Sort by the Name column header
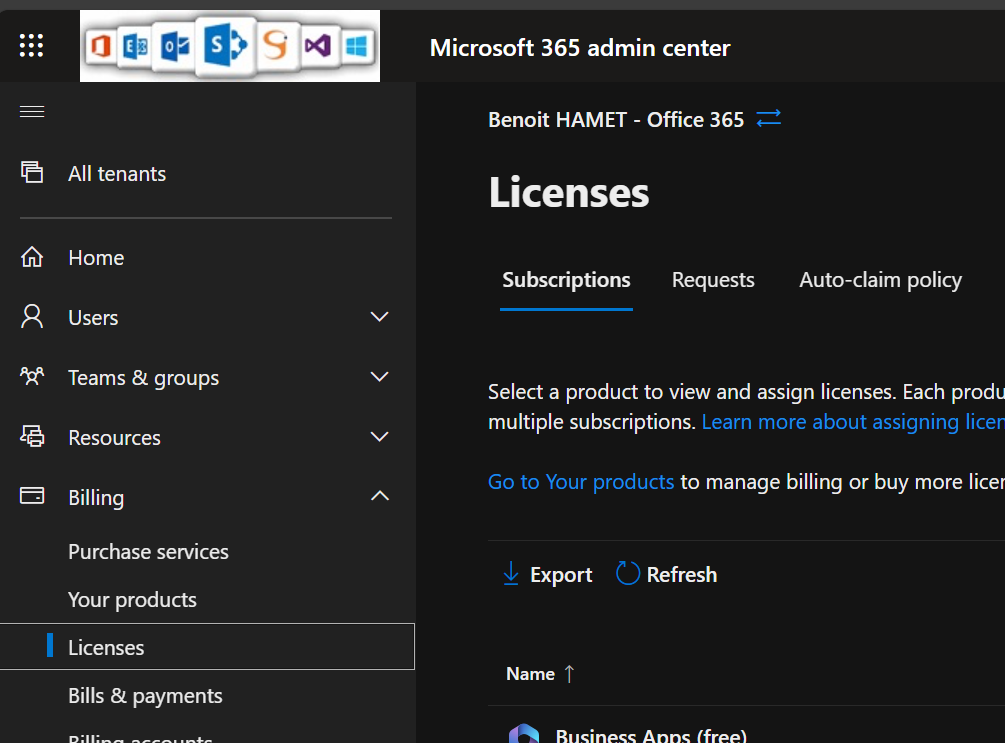 click(531, 674)
